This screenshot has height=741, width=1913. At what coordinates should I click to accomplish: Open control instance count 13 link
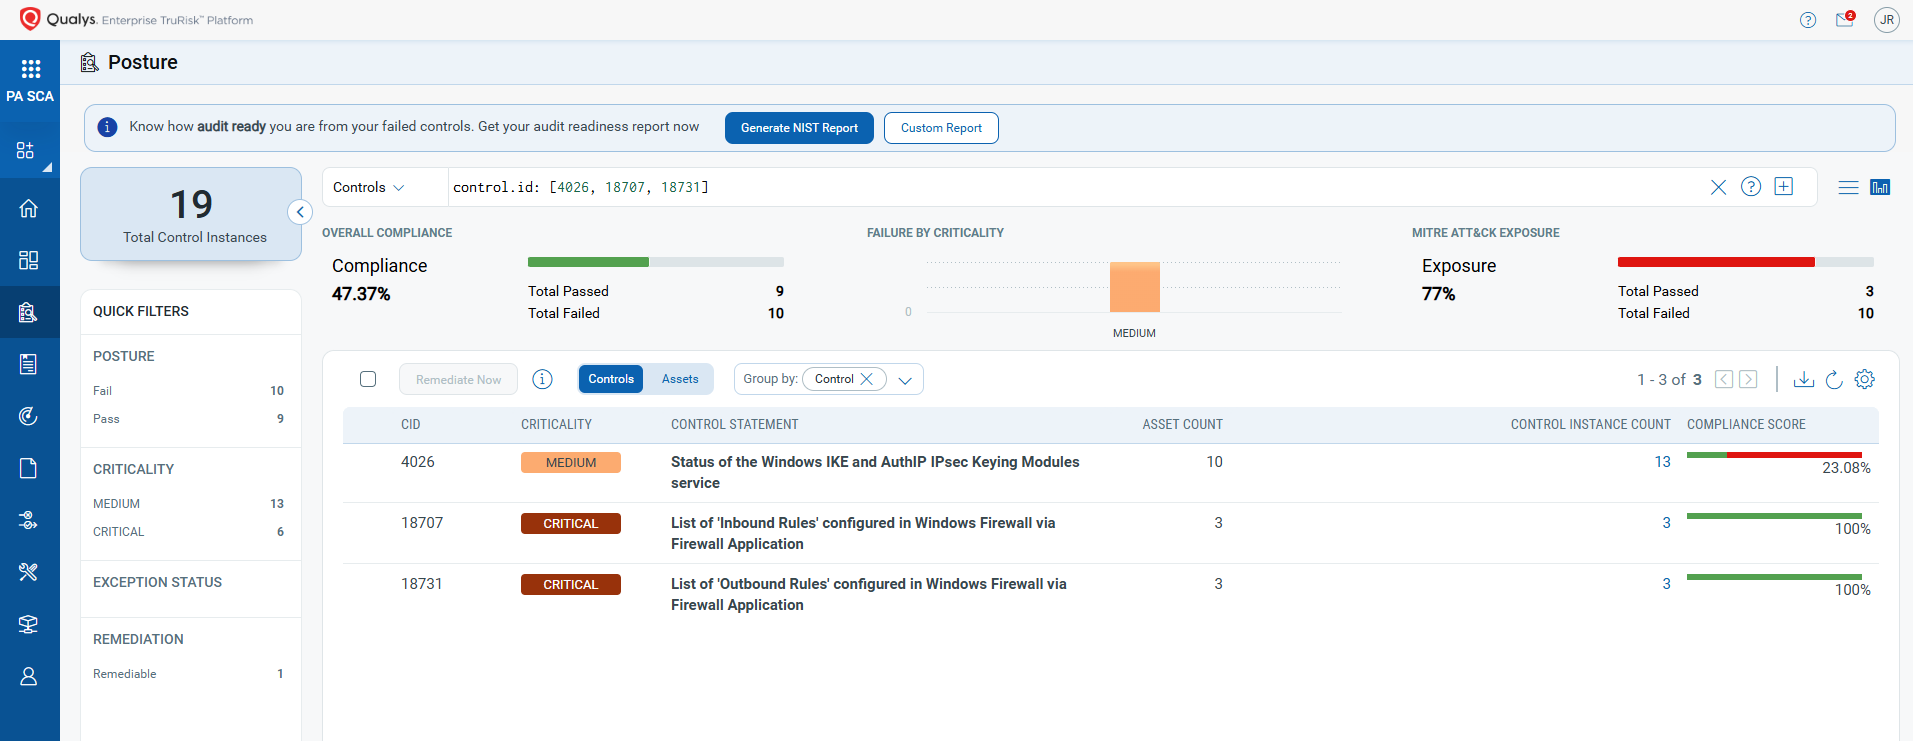click(x=1662, y=462)
